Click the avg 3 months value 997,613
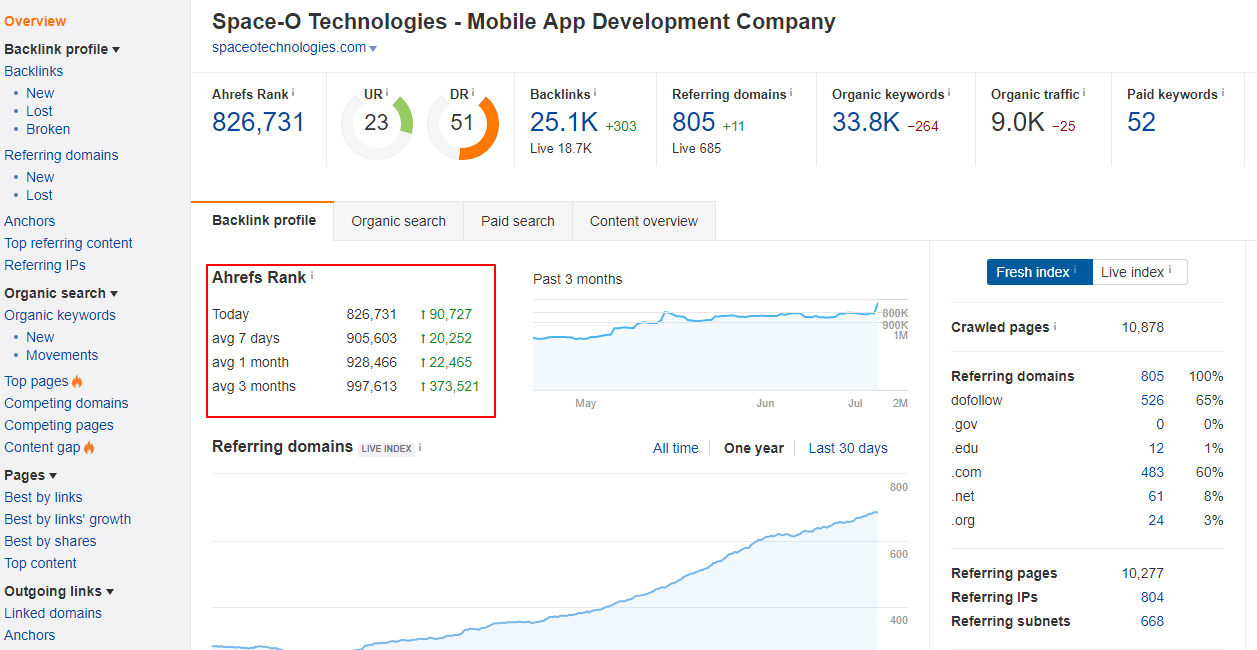 click(372, 386)
